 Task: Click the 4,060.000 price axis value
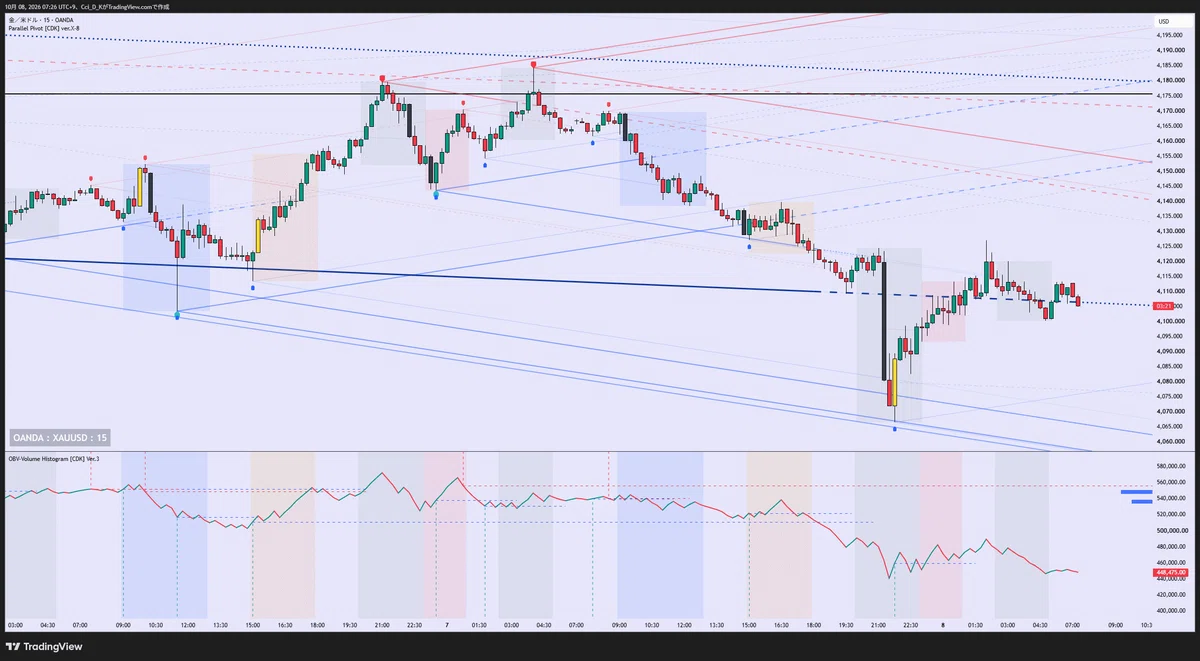[x=1171, y=441]
